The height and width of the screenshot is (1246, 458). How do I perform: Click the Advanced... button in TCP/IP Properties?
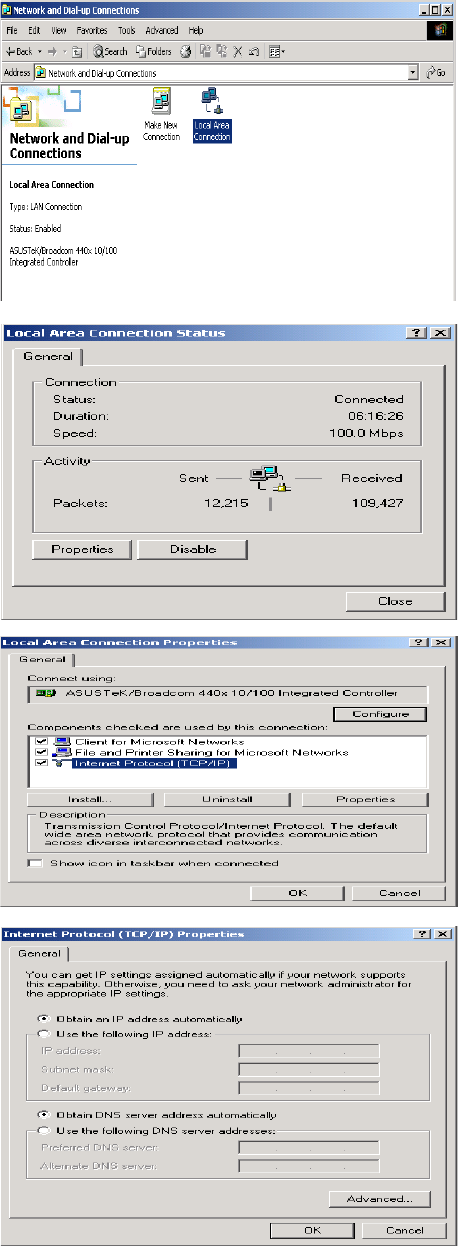[x=379, y=1199]
